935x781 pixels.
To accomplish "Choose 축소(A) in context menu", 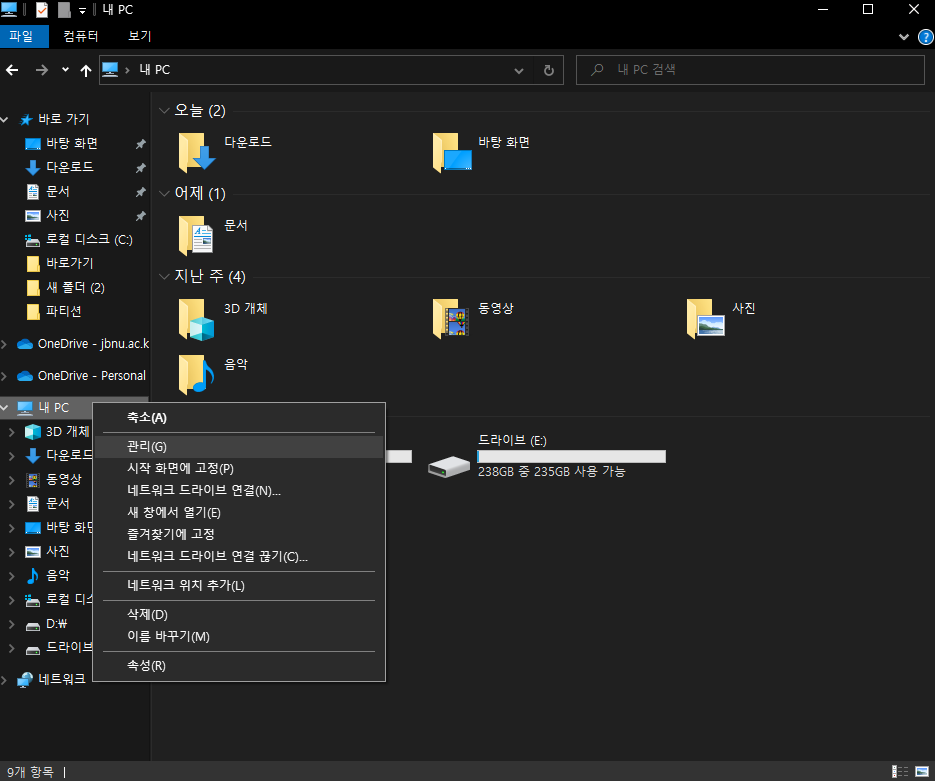I will coord(239,418).
